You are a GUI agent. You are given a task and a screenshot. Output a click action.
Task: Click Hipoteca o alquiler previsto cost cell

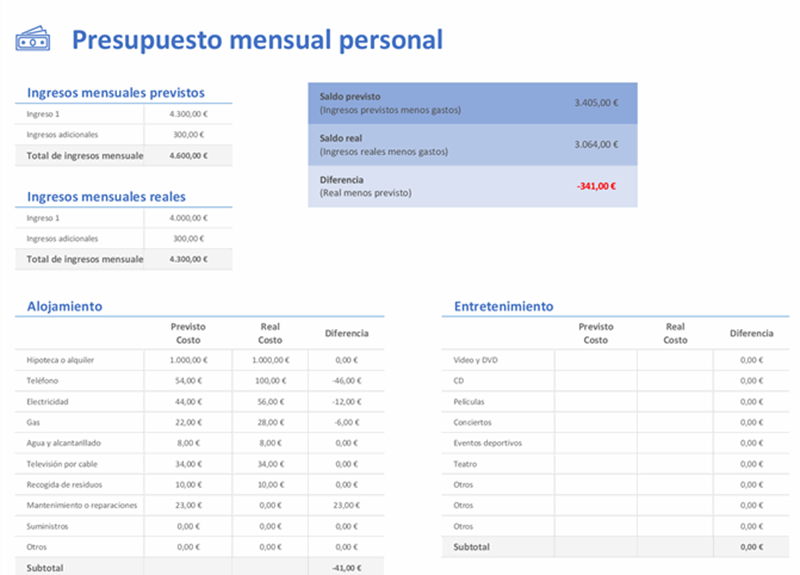188,360
